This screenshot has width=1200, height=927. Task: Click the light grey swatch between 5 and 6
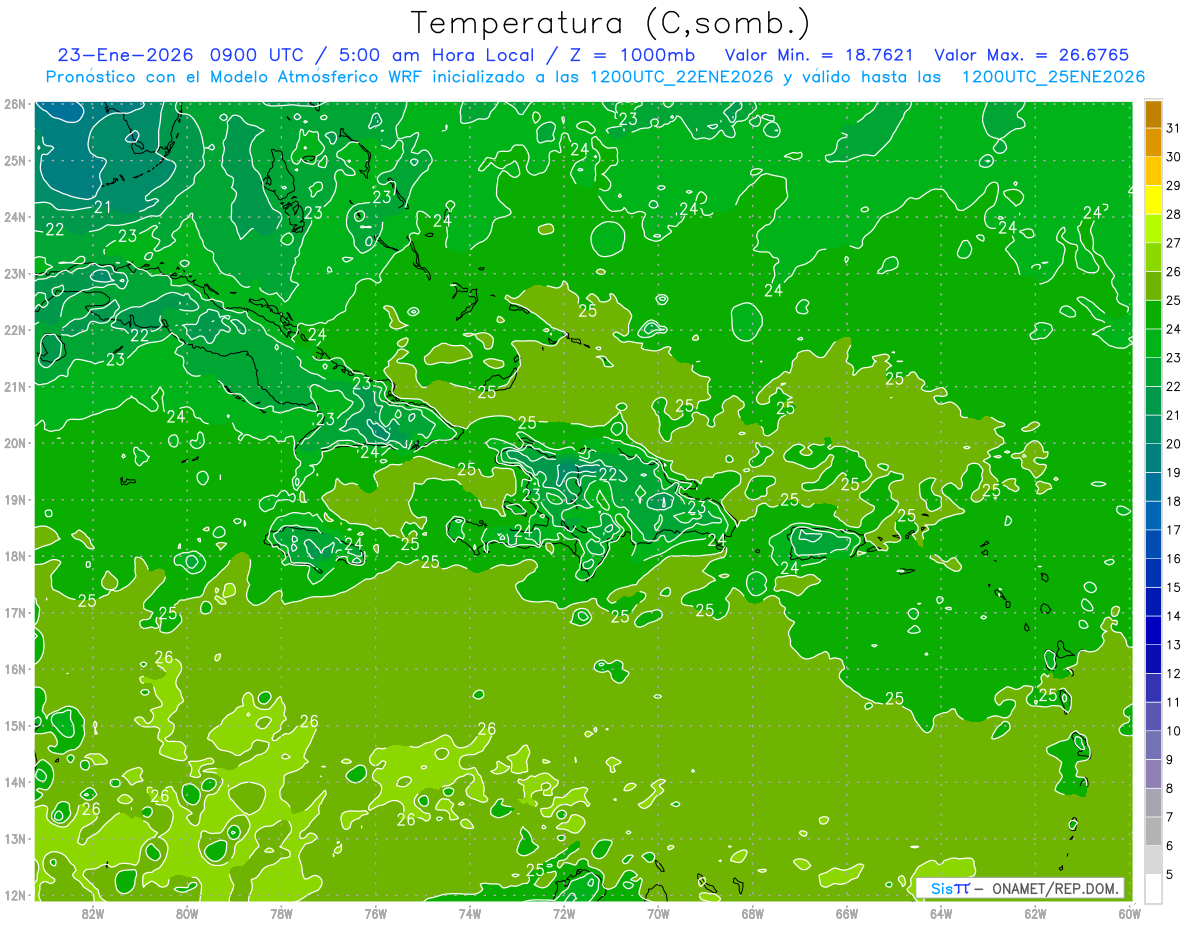coord(1153,860)
